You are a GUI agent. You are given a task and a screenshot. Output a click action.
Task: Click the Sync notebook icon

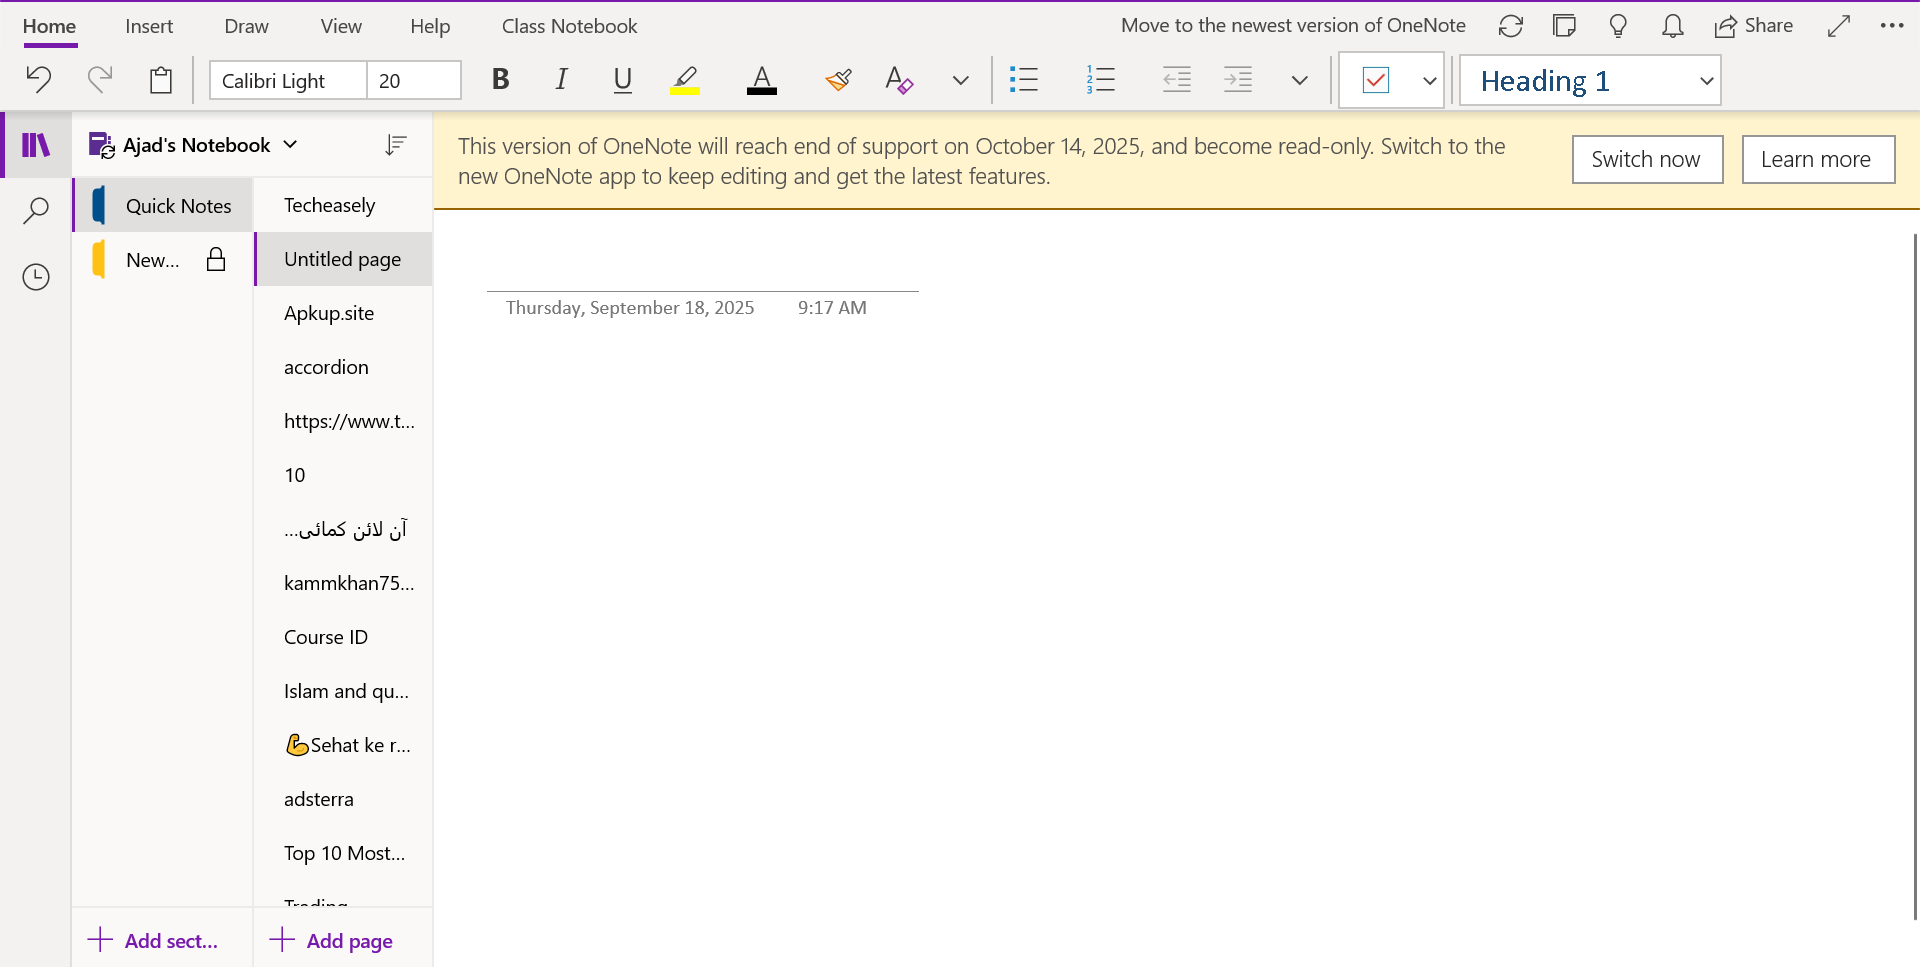pyautogui.click(x=1510, y=26)
